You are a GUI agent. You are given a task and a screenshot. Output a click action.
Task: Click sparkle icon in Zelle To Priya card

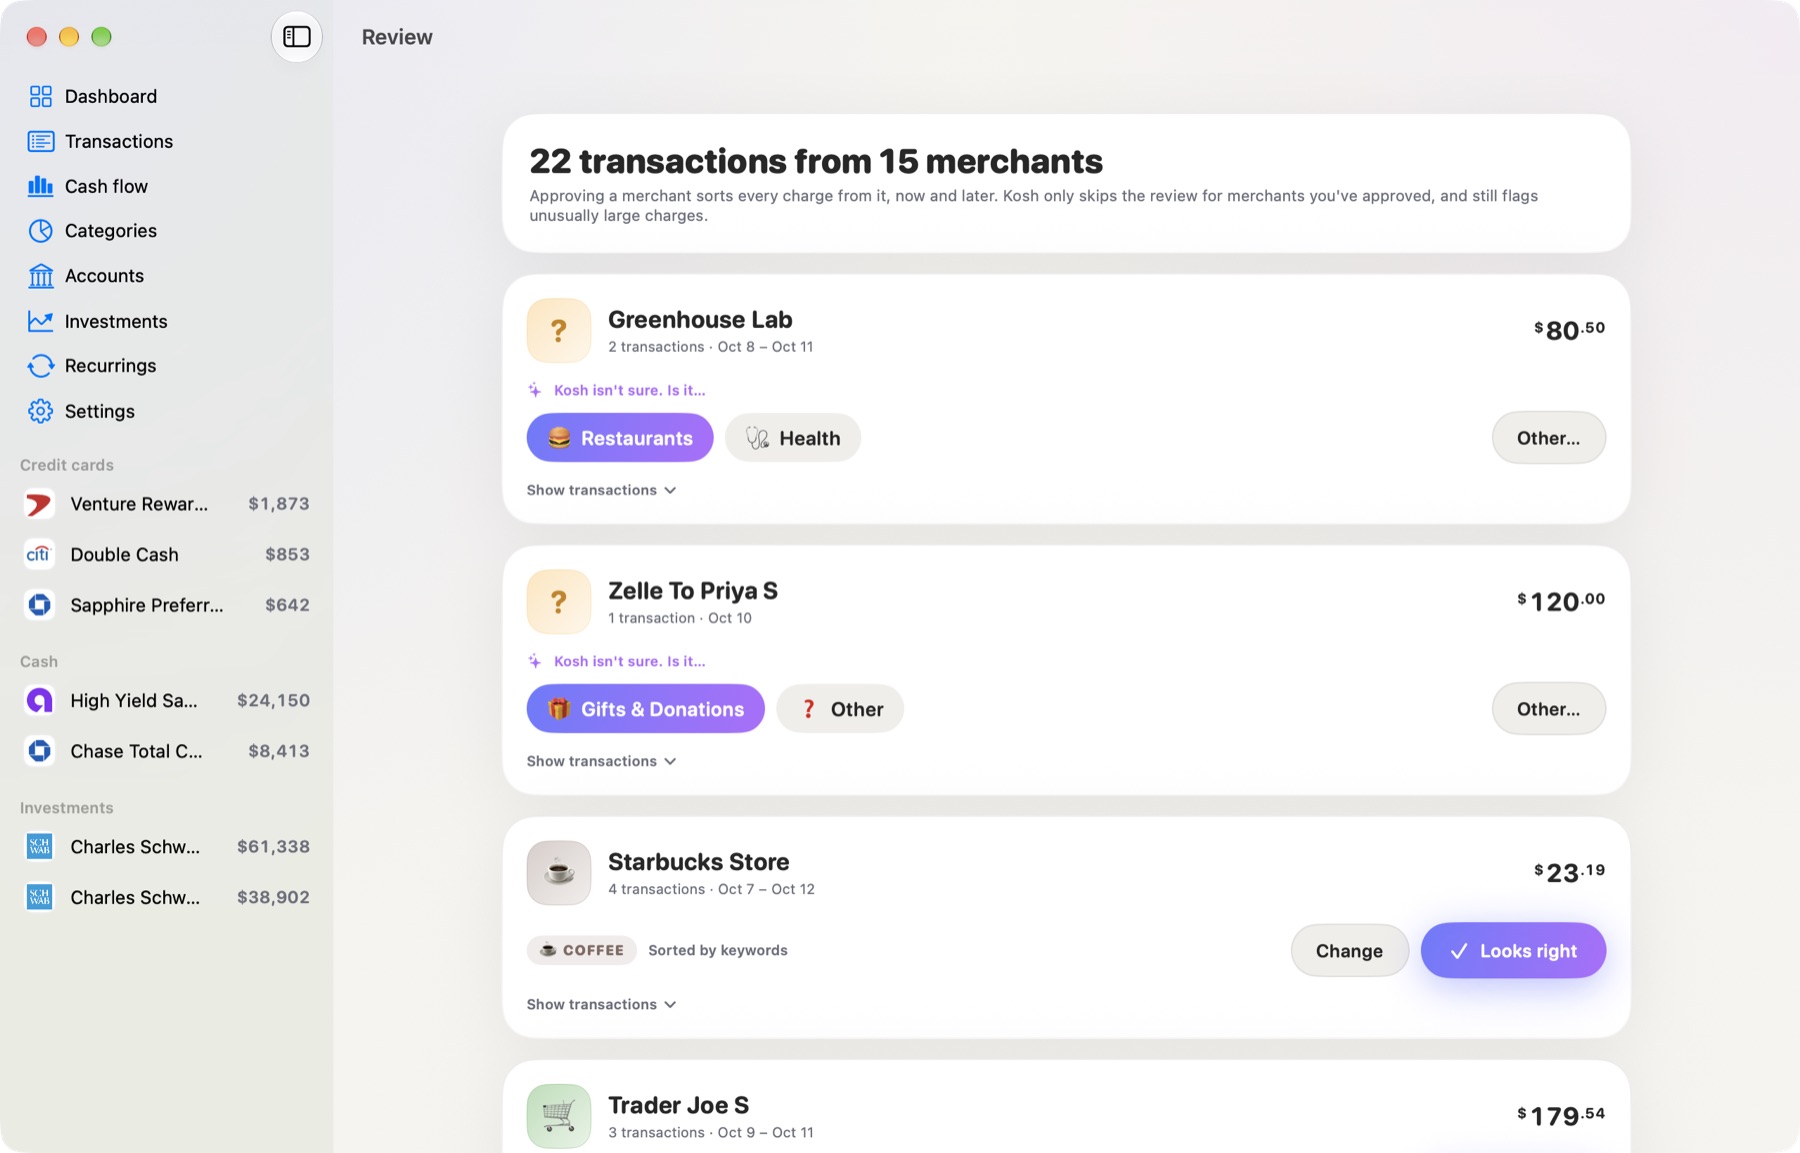pos(535,661)
